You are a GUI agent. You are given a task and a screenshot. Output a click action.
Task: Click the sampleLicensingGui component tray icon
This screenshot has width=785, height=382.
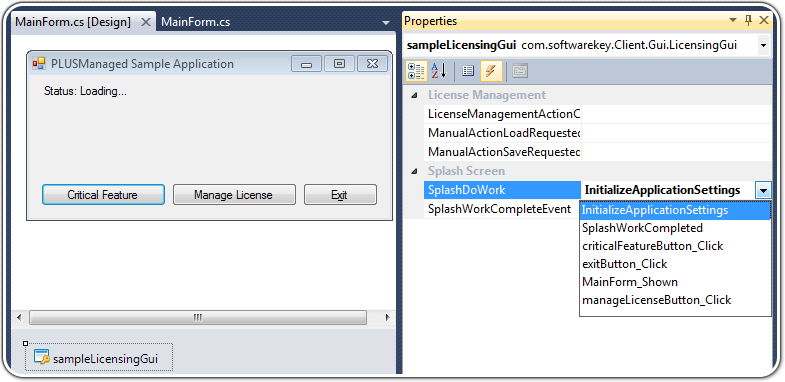[x=41, y=357]
